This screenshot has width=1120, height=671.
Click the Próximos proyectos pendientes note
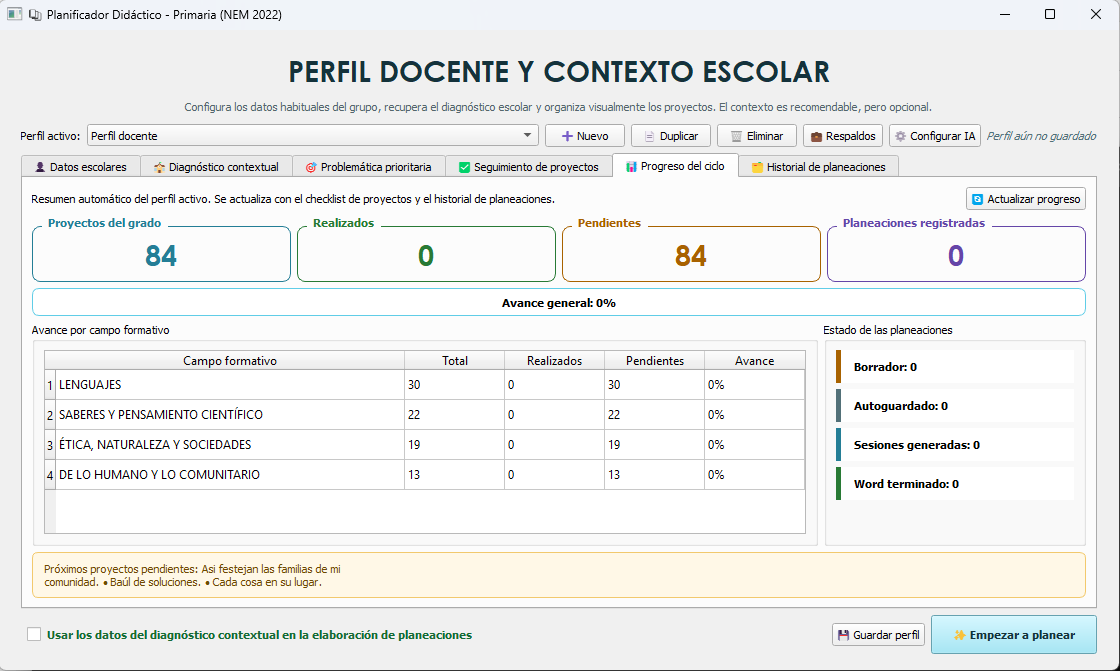[559, 575]
